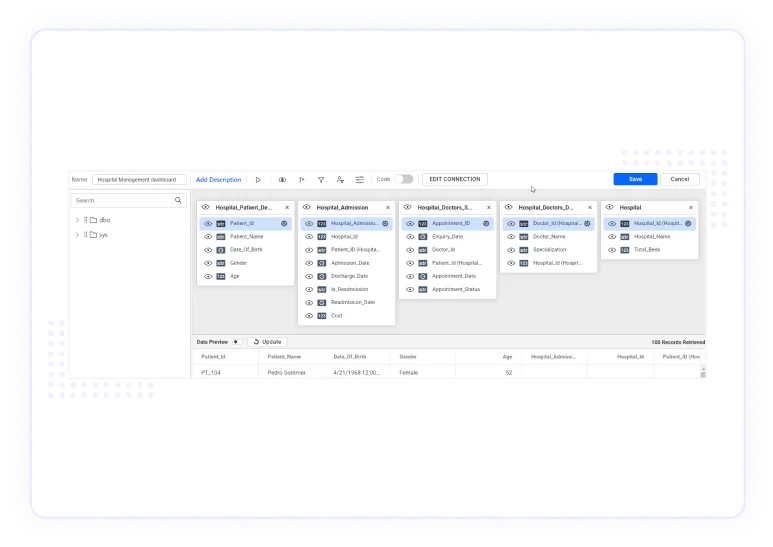The height and width of the screenshot is (547, 773).
Task: Toggle the Data Preview switch
Action: point(237,342)
